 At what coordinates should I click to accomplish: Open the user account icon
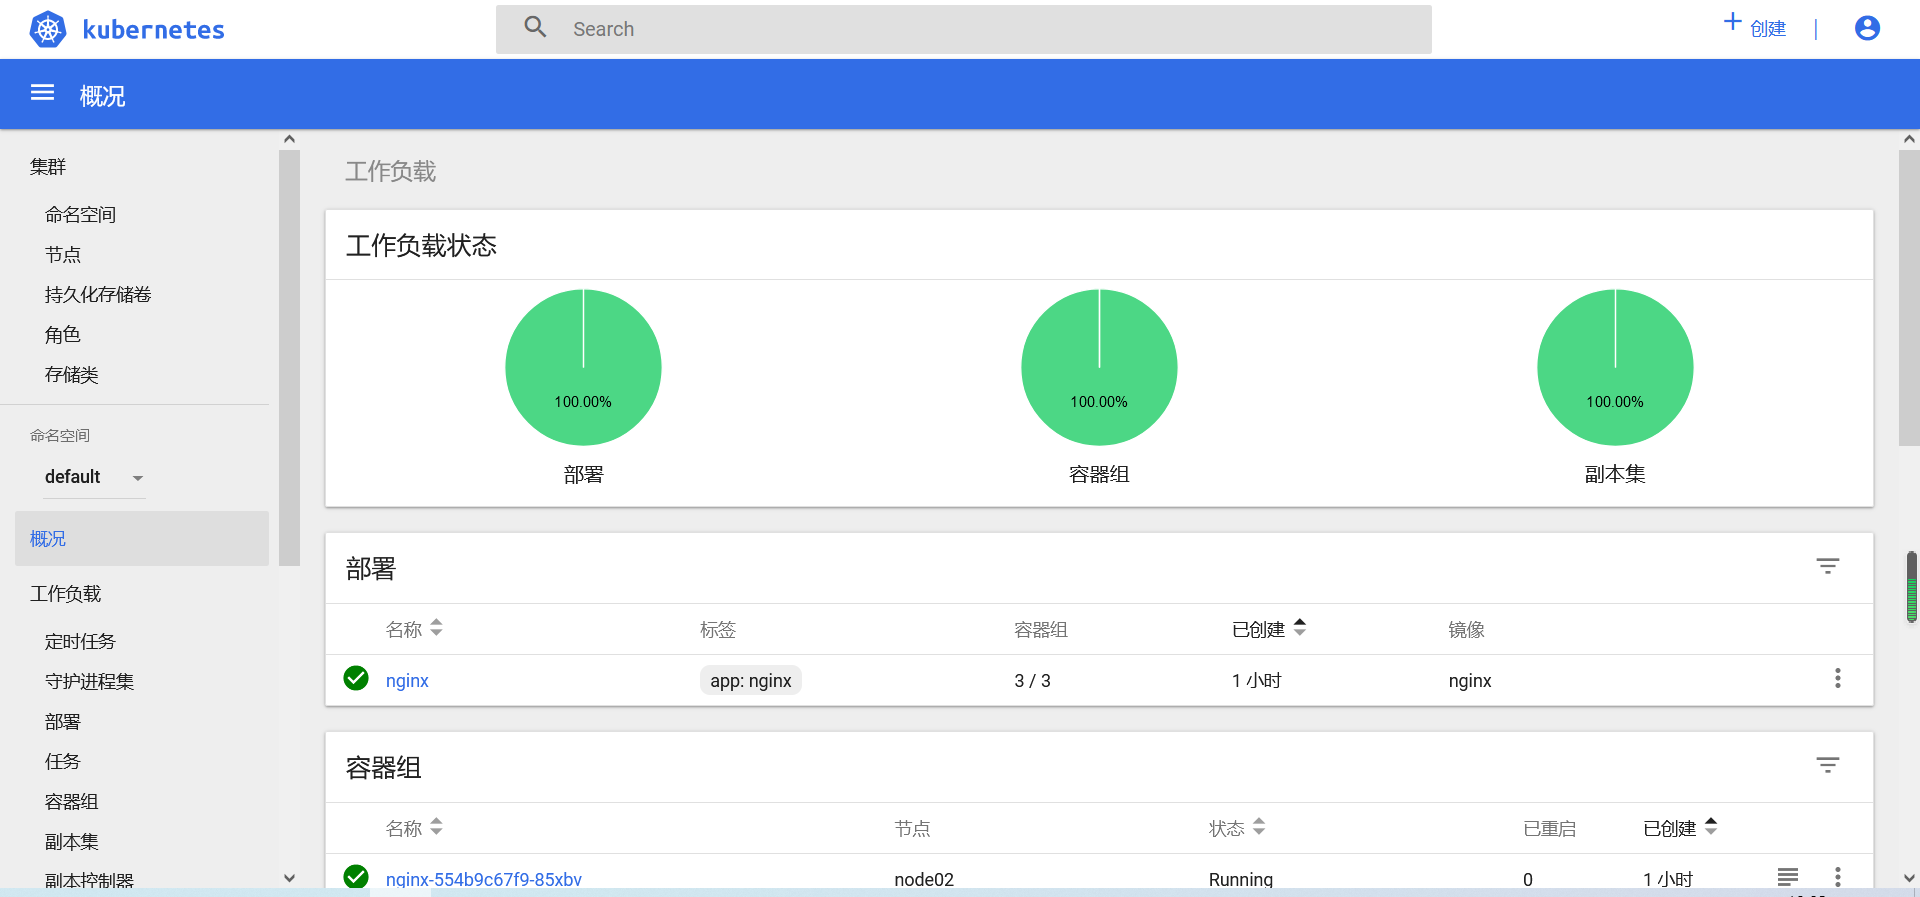point(1867,28)
